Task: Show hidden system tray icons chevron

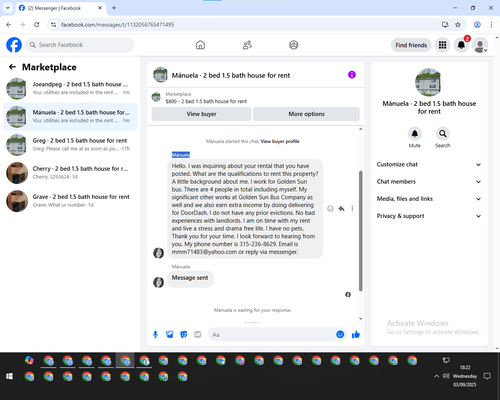Action: [436, 376]
